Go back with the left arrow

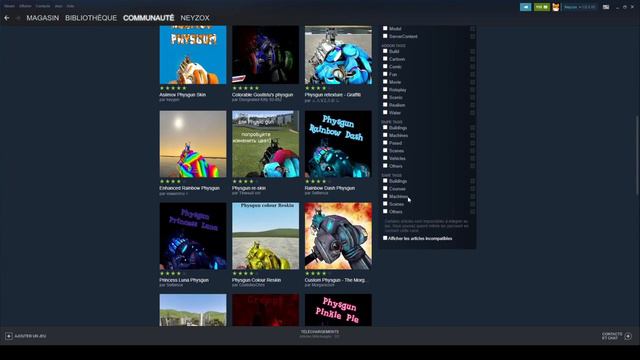coord(7,18)
